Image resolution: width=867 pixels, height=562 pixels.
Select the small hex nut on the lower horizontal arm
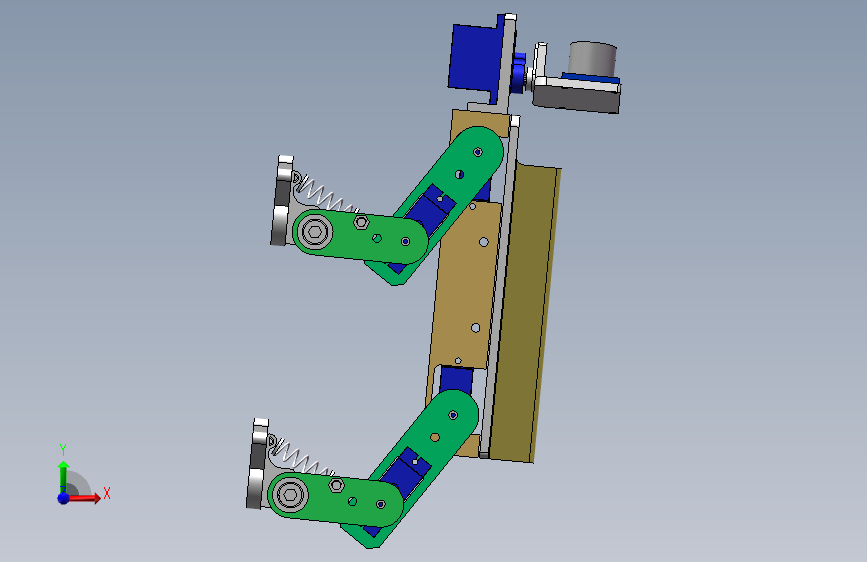coord(337,486)
